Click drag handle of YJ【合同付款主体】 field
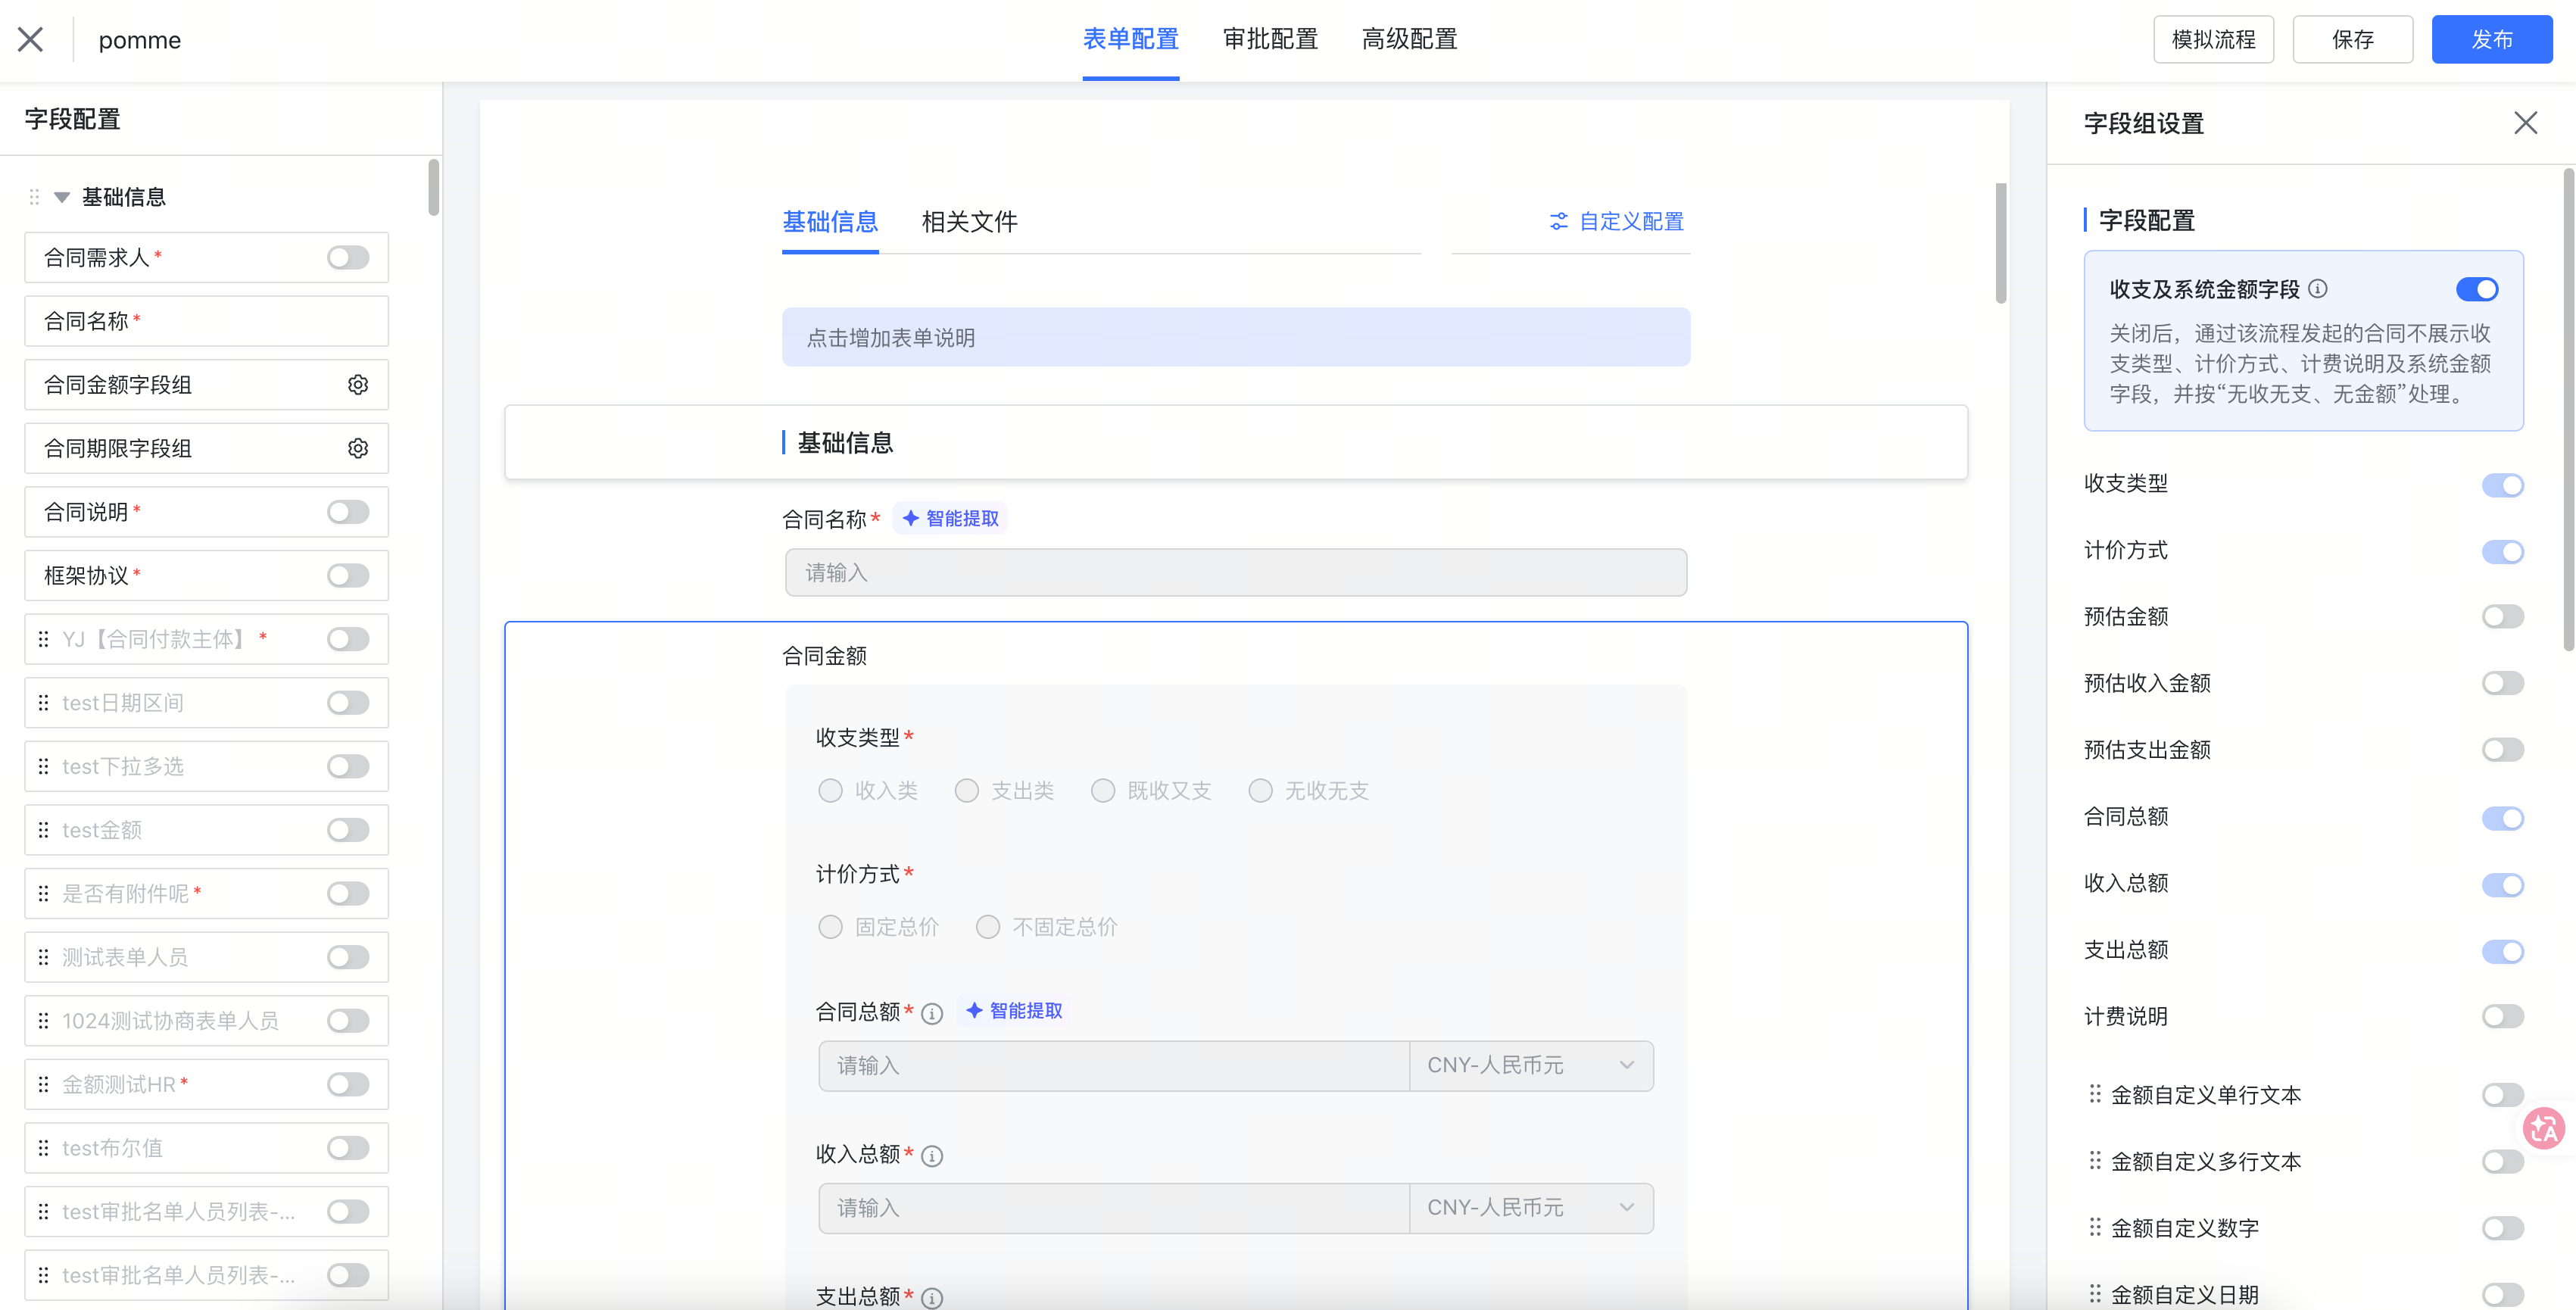Viewport: 2576px width, 1310px height. click(x=43, y=639)
